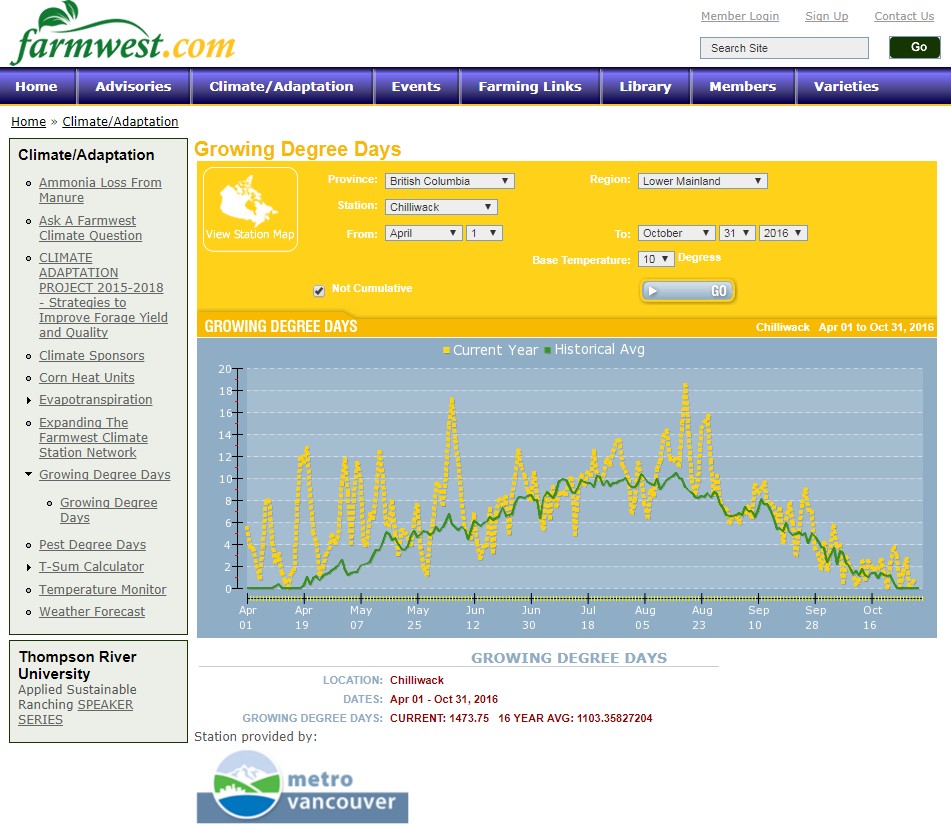951x830 pixels.
Task: Open the View Station Map icon
Action: [250, 208]
